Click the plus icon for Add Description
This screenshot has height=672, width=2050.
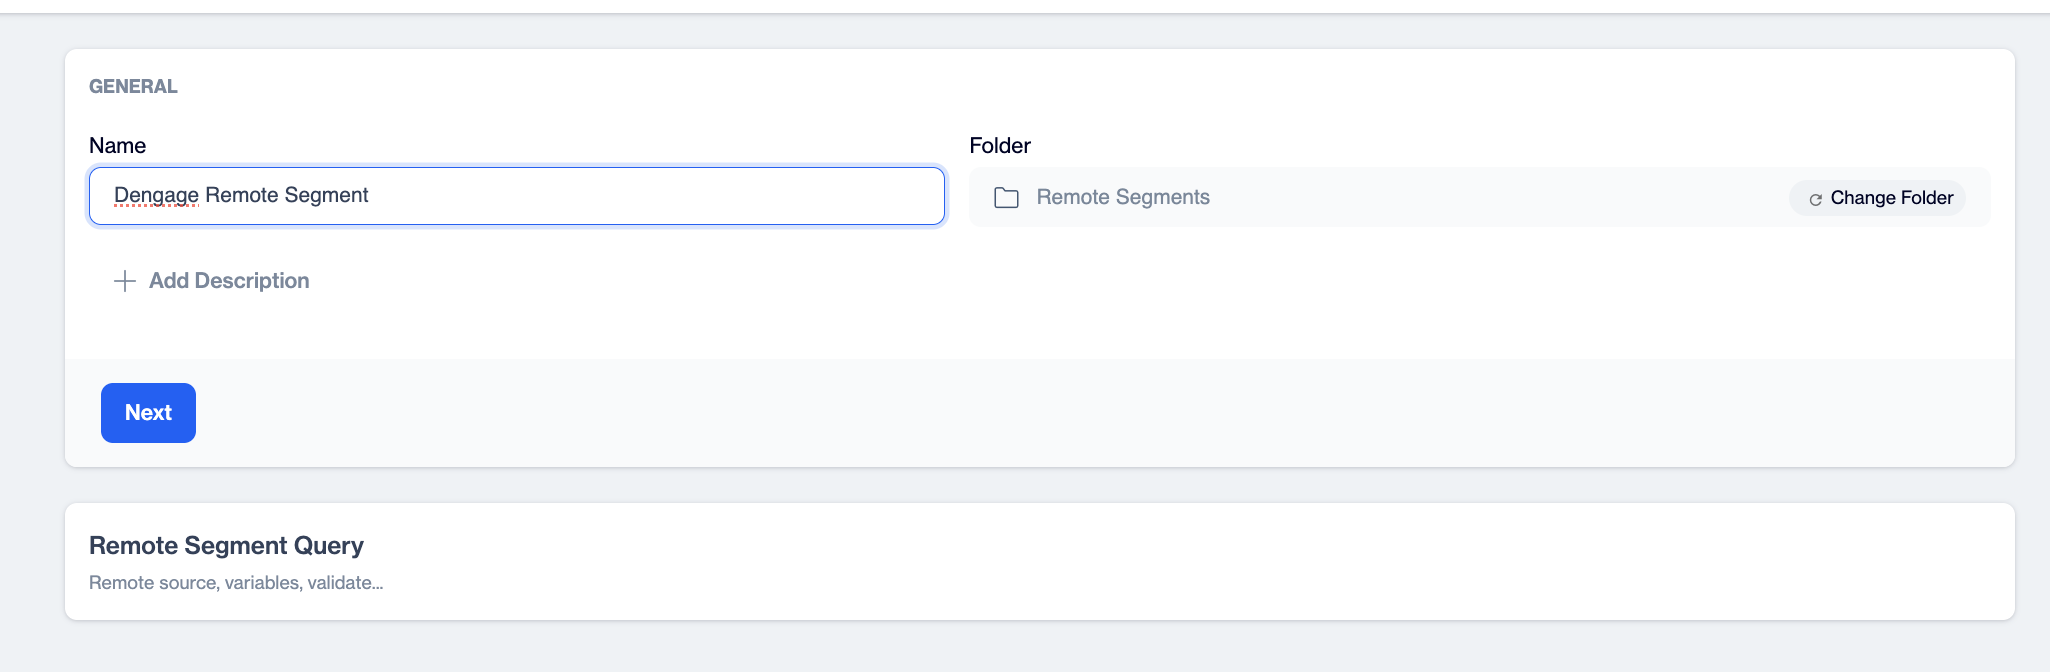125,281
